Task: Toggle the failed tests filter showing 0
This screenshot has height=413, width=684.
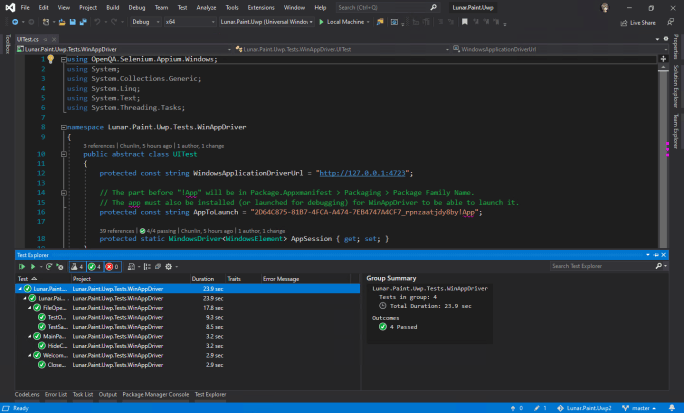Action: pyautogui.click(x=113, y=266)
